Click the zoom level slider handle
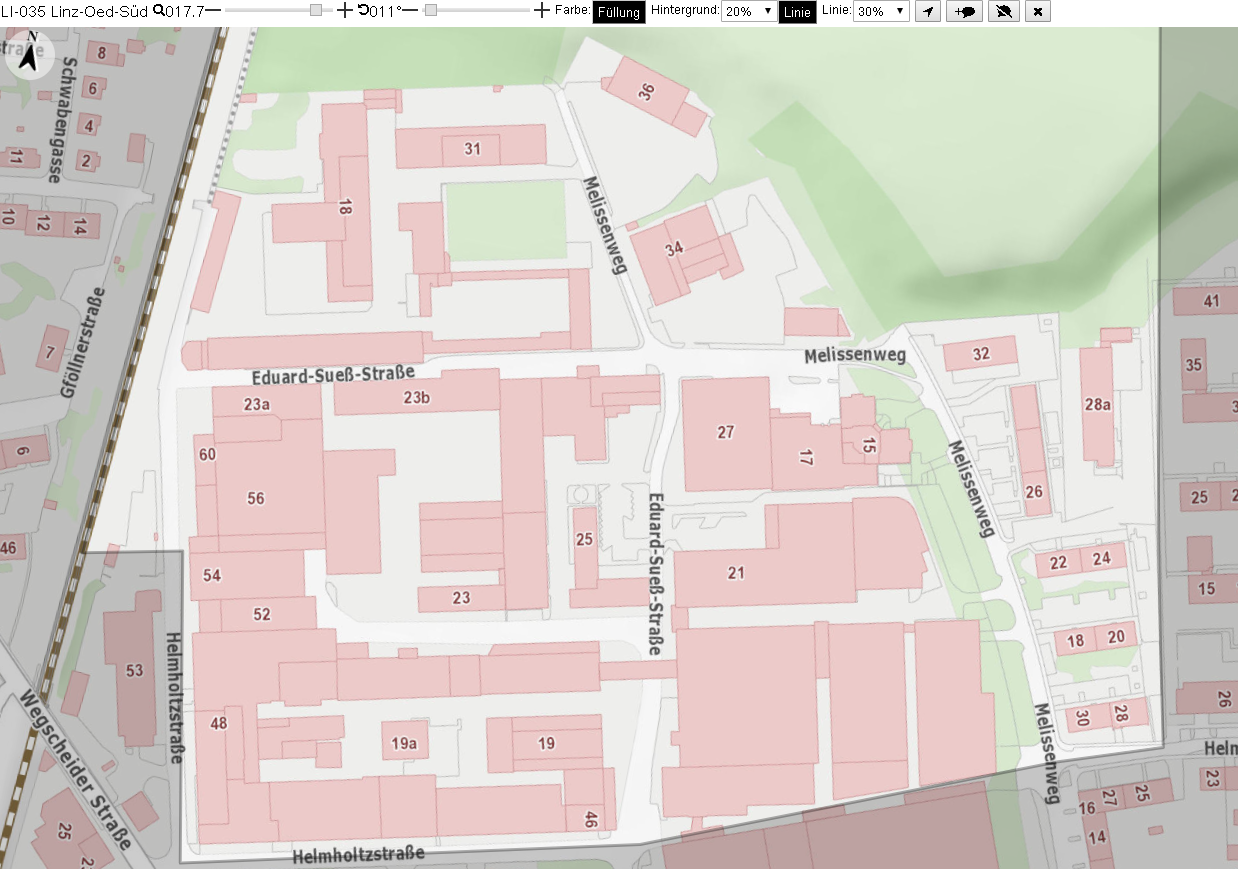The height and width of the screenshot is (869, 1238). pyautogui.click(x=316, y=10)
